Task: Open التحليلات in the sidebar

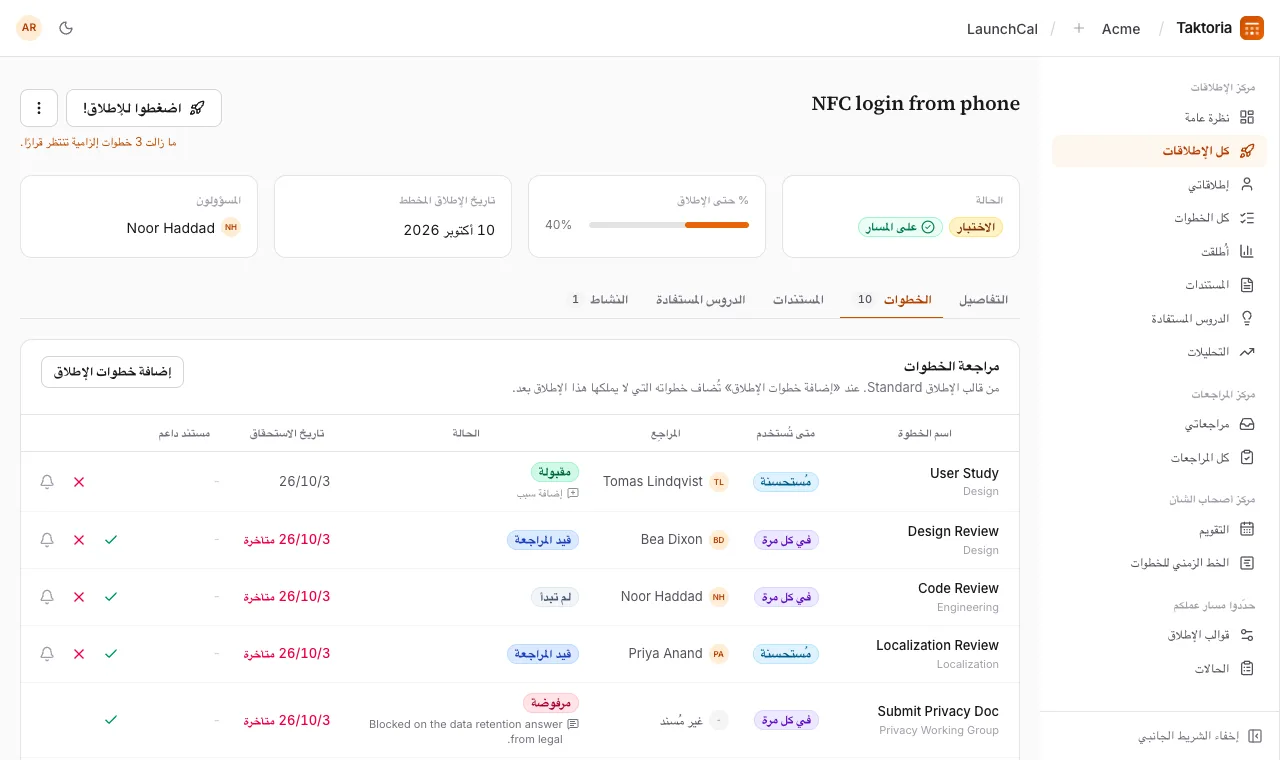Action: pos(1159,352)
